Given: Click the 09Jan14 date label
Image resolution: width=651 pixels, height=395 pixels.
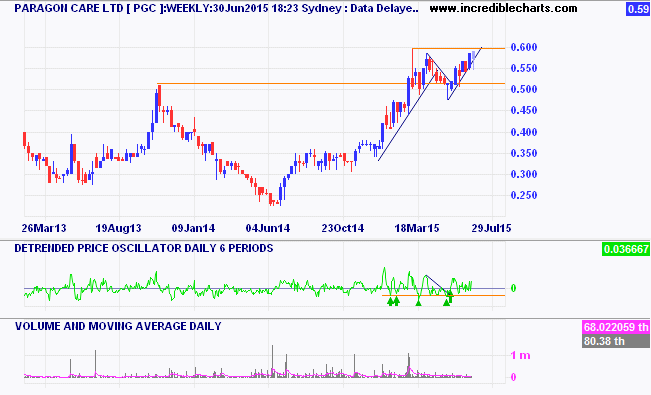Looking at the screenshot, I should [x=193, y=228].
